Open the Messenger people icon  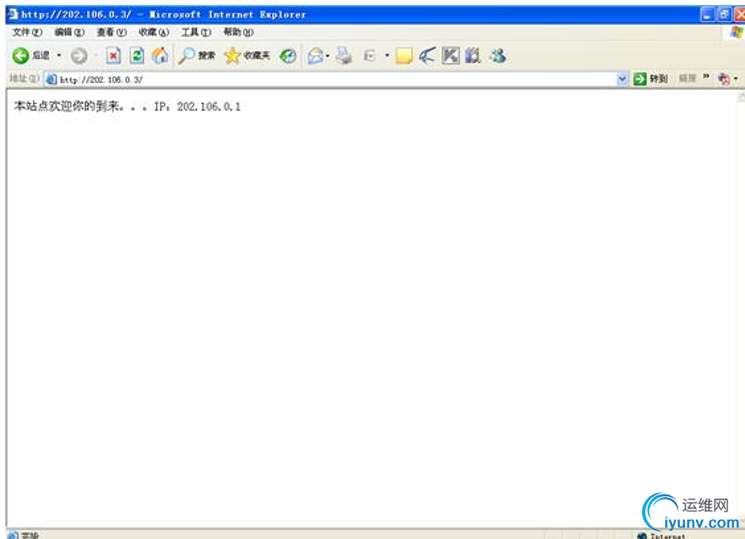pyautogui.click(x=497, y=56)
